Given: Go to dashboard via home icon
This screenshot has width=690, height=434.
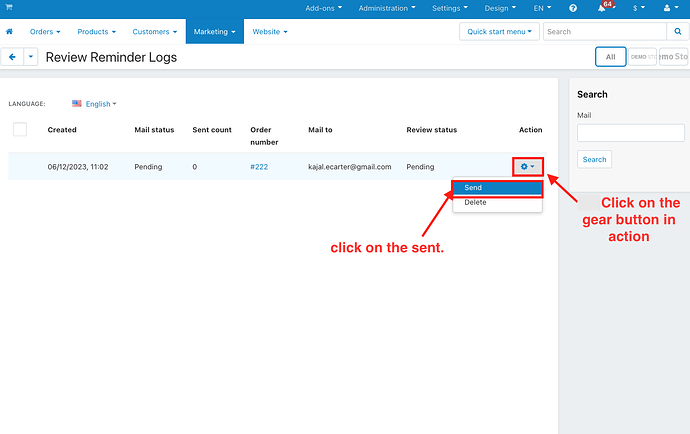Looking at the screenshot, I should (10, 32).
